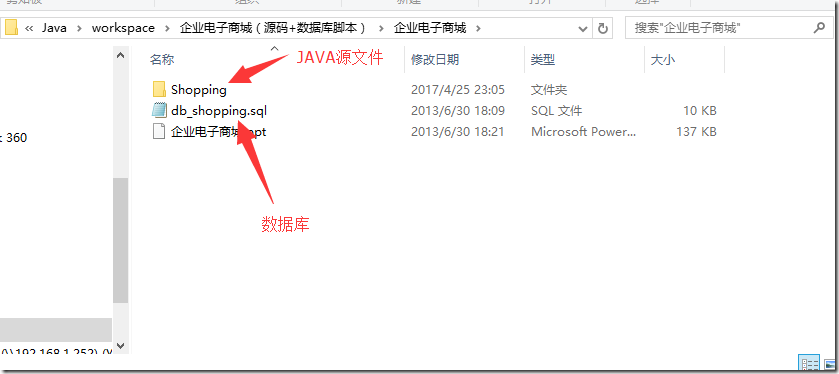Click date 2013/6/30 18:09
This screenshot has width=839, height=374.
457,111
